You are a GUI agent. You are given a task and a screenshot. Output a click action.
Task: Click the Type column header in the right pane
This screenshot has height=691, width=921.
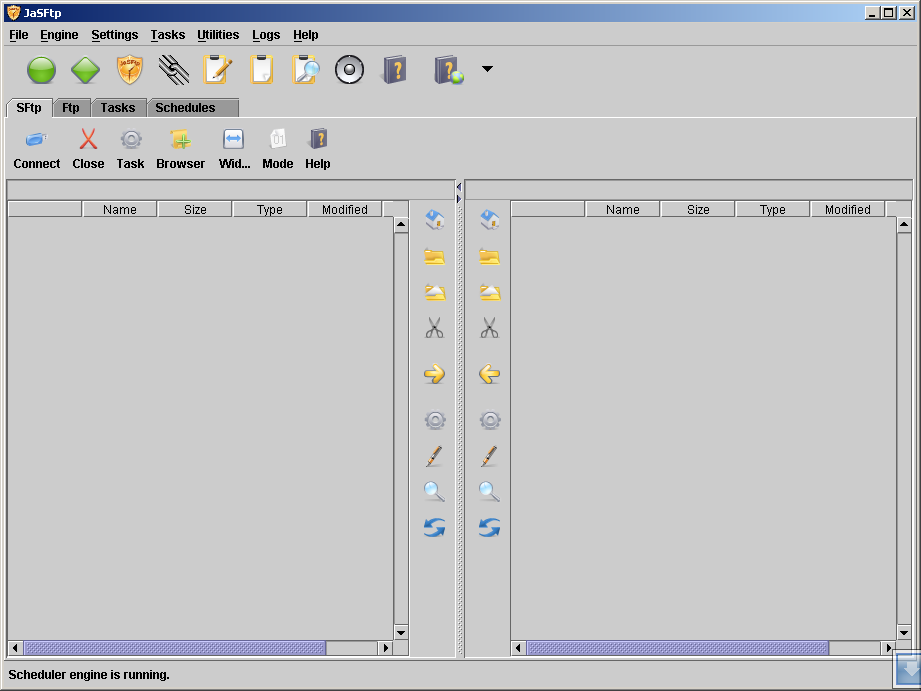772,210
